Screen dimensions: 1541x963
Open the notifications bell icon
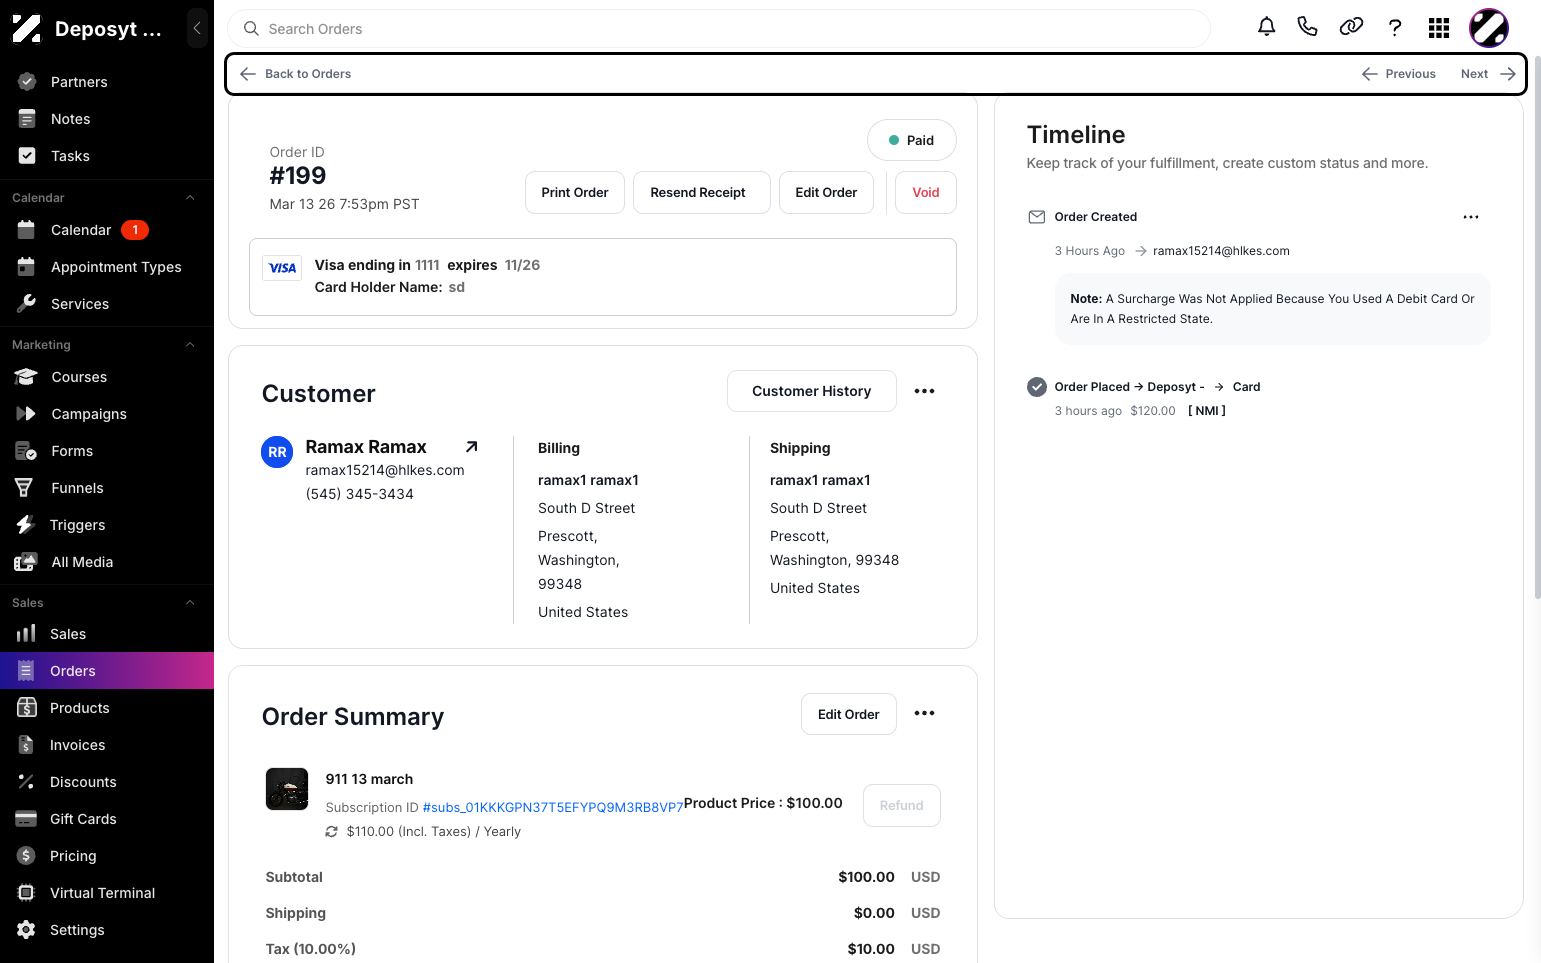(1266, 27)
